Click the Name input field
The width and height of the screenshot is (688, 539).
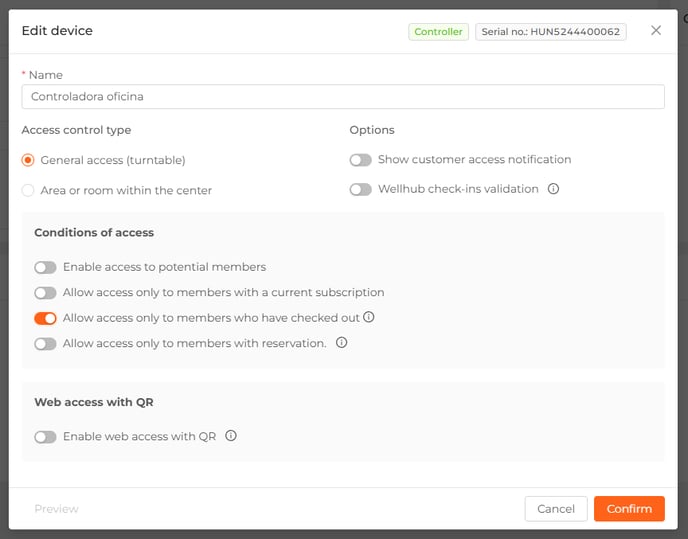click(343, 97)
